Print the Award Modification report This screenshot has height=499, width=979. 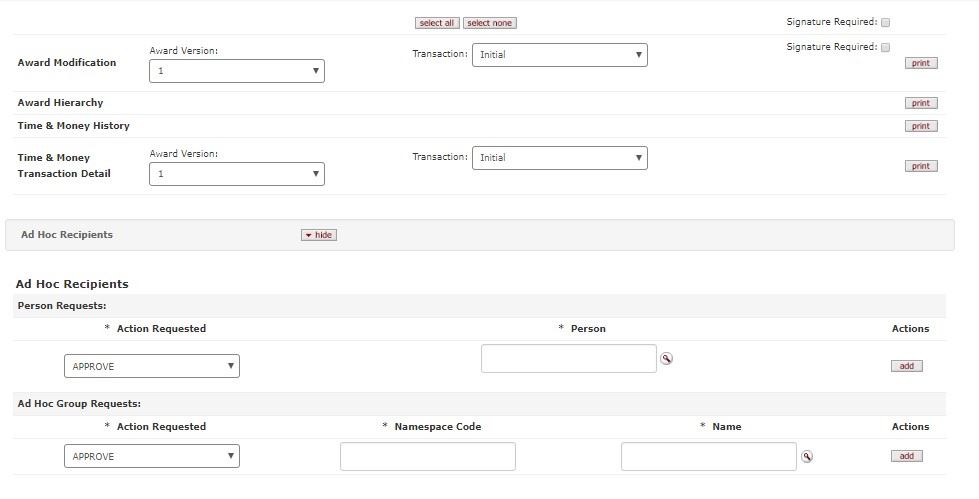coord(920,63)
